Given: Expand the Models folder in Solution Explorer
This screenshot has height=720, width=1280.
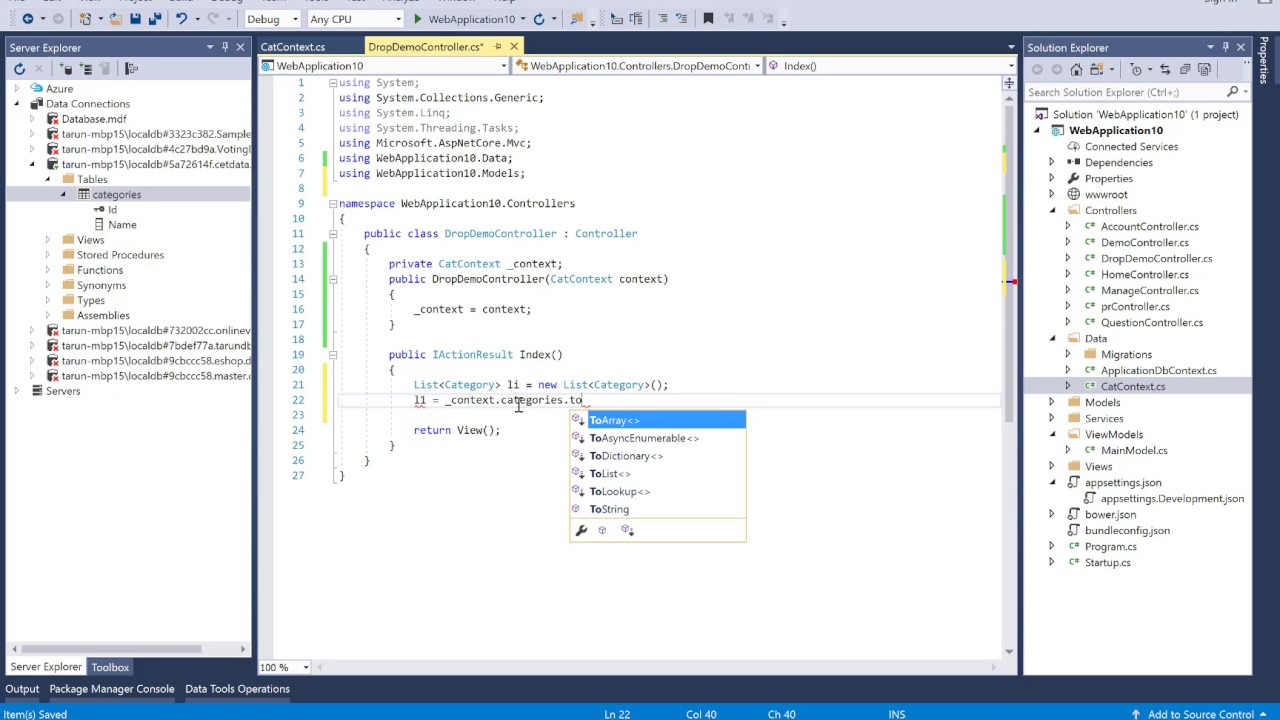Looking at the screenshot, I should pyautogui.click(x=1051, y=403).
